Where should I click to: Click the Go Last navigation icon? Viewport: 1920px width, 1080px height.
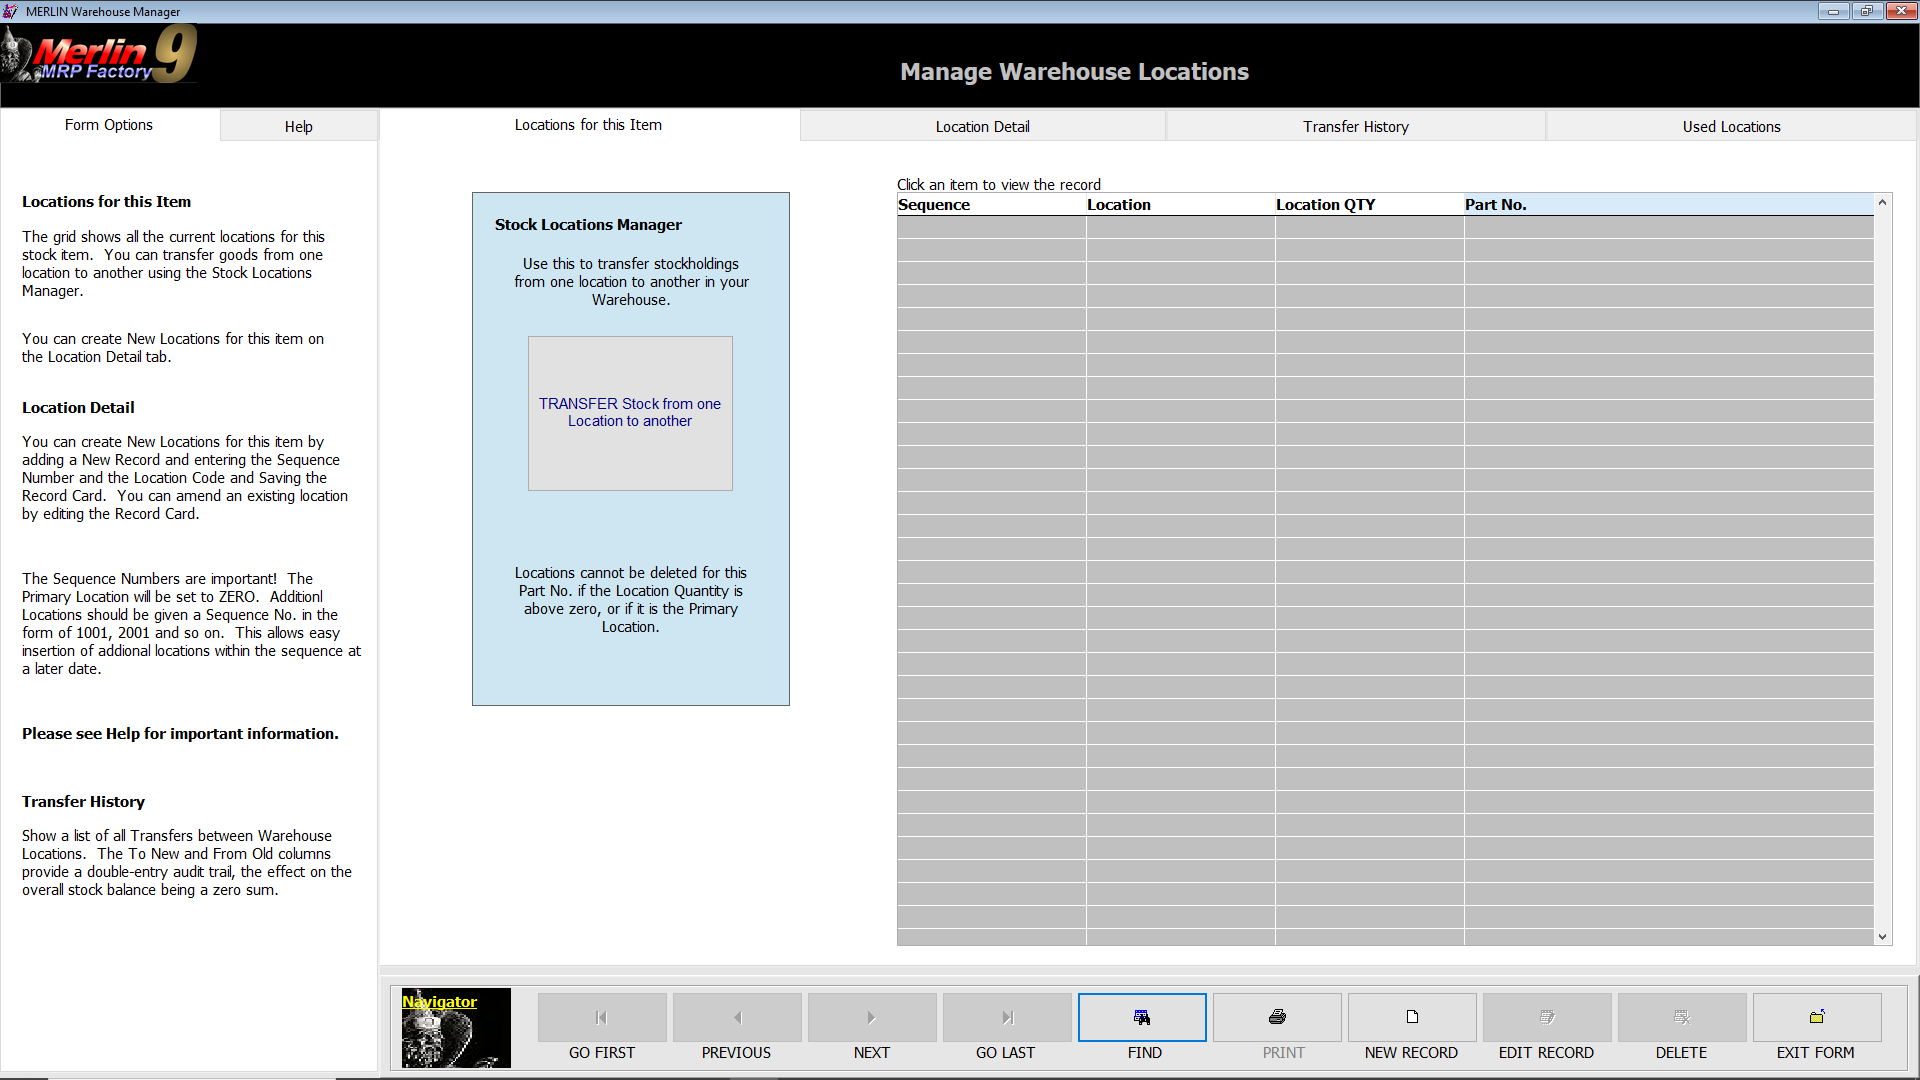coord(1007,1017)
